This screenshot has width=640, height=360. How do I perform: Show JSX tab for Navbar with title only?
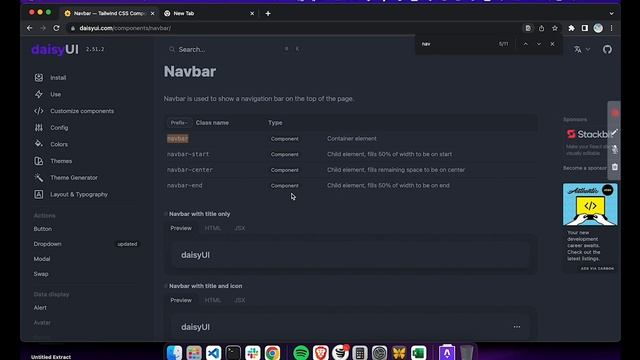tap(240, 228)
